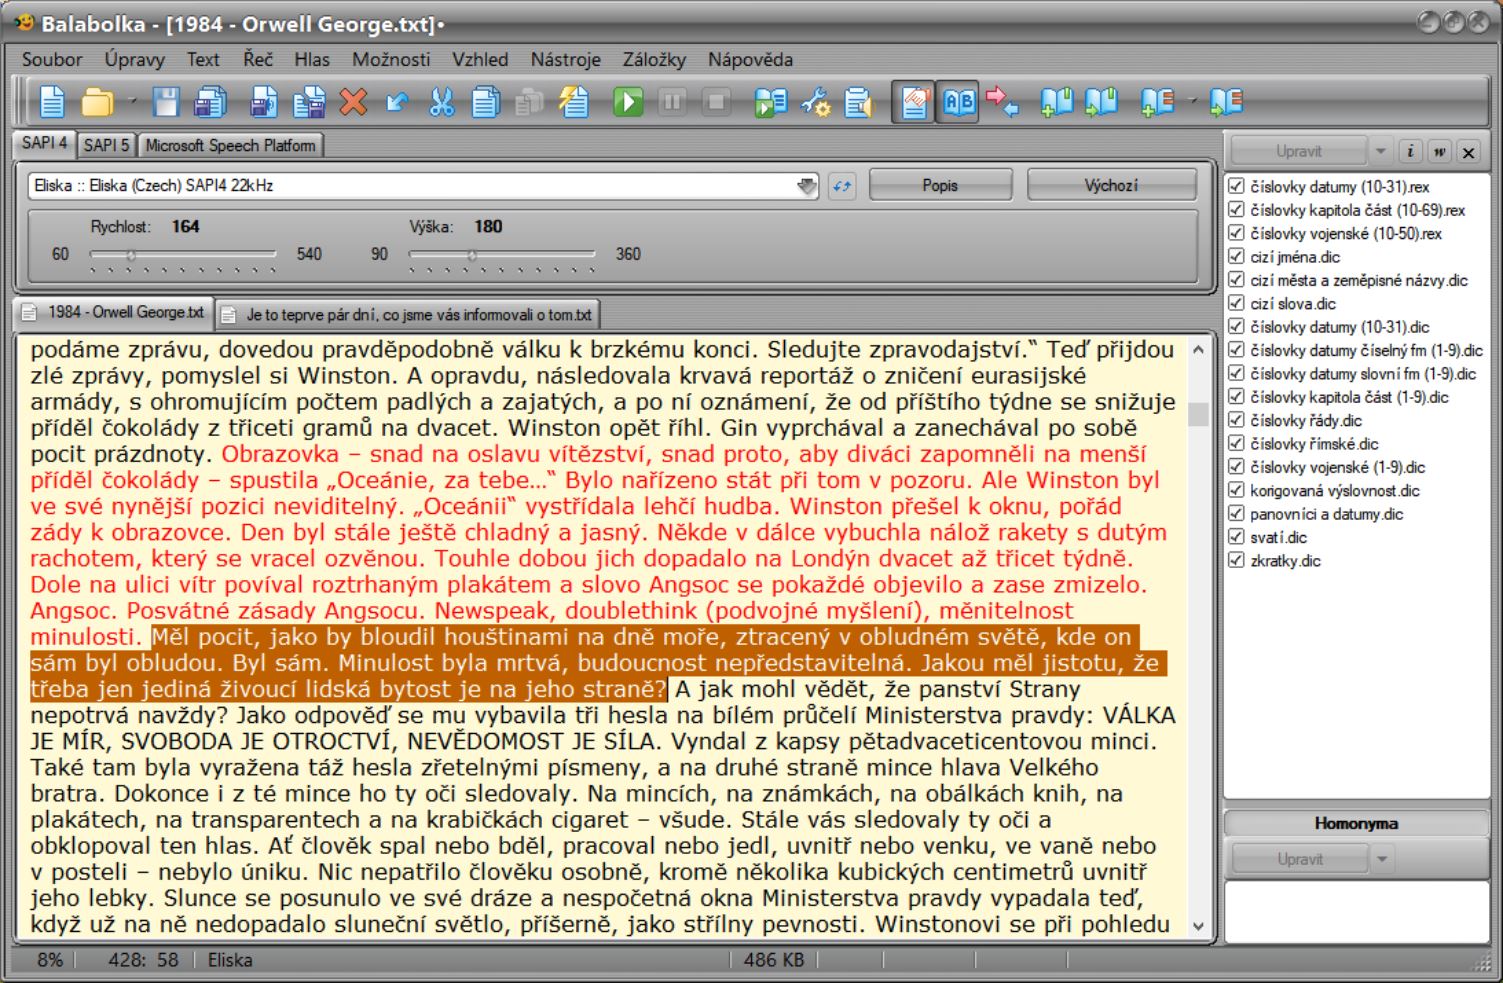
Task: Open the Eliska voice selection dropdown
Action: (x=806, y=186)
